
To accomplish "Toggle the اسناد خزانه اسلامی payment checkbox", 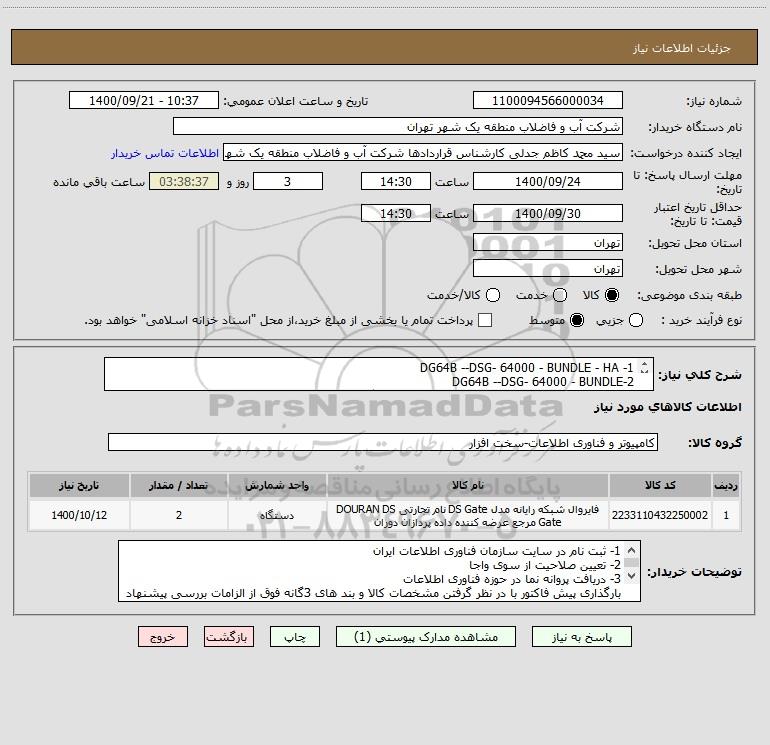I will point(485,320).
